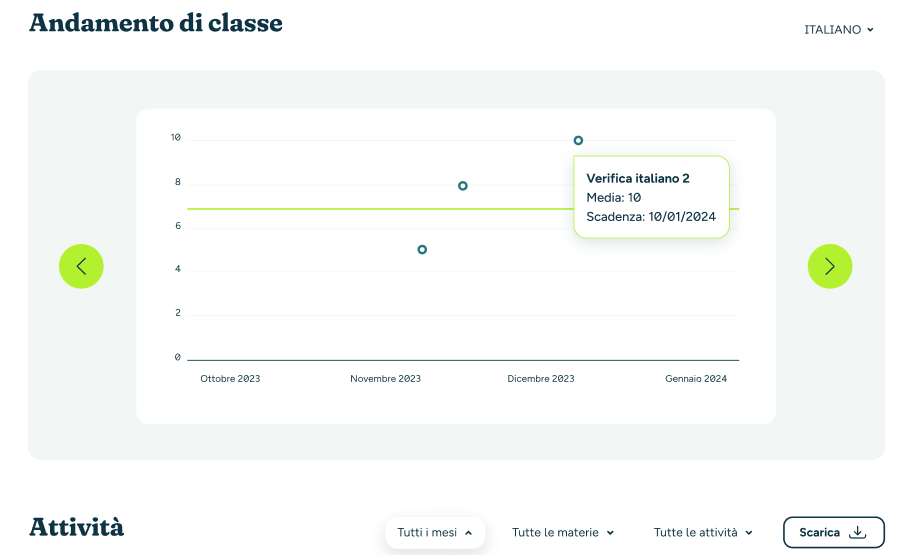Select the data point at value 10
Viewport: 912px width, 555px height.
[578, 141]
